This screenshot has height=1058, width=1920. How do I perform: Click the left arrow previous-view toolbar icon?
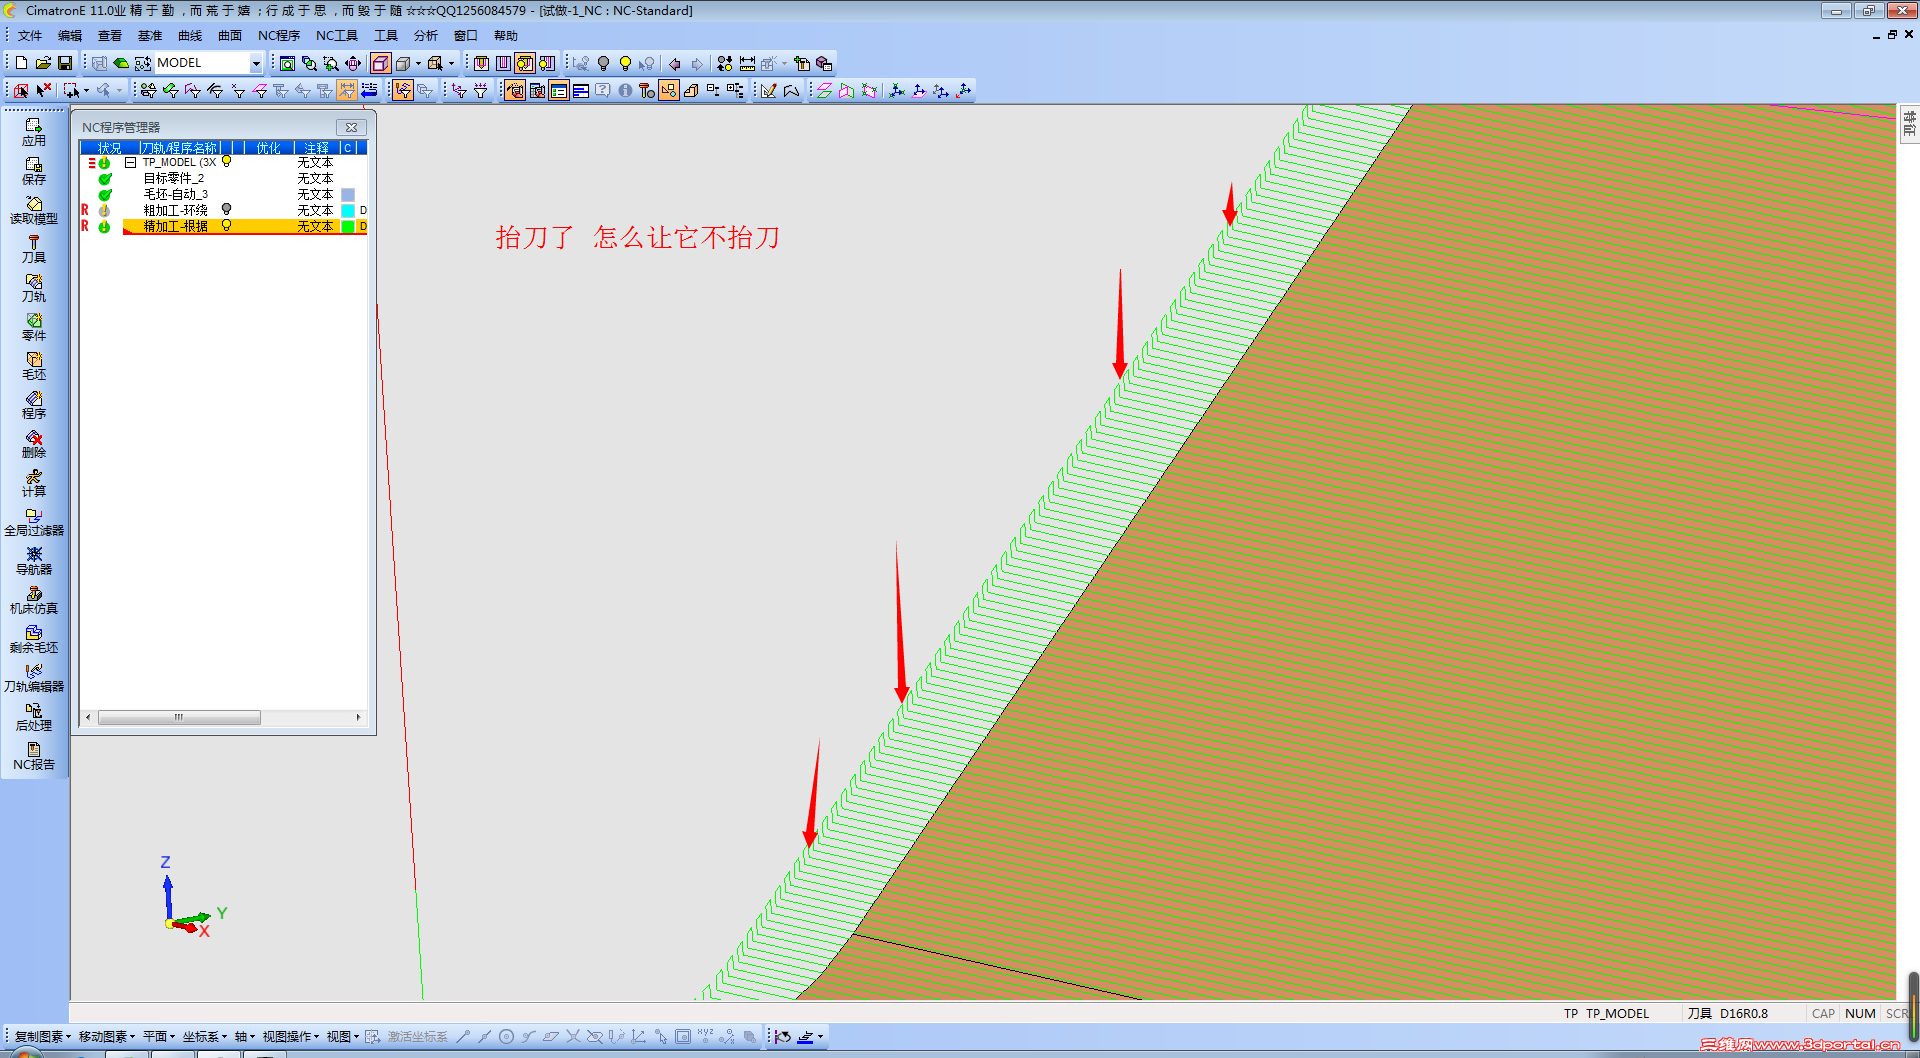tap(675, 63)
